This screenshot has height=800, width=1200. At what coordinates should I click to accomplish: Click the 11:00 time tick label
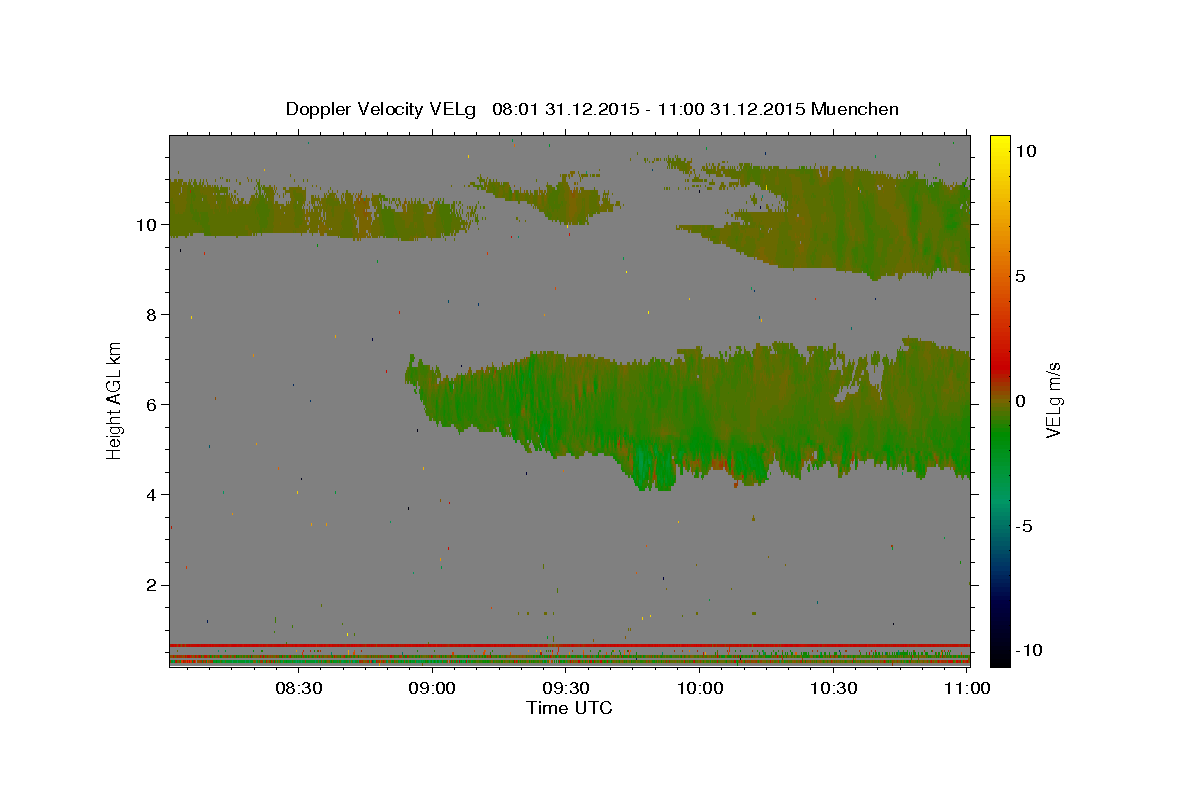(x=966, y=688)
